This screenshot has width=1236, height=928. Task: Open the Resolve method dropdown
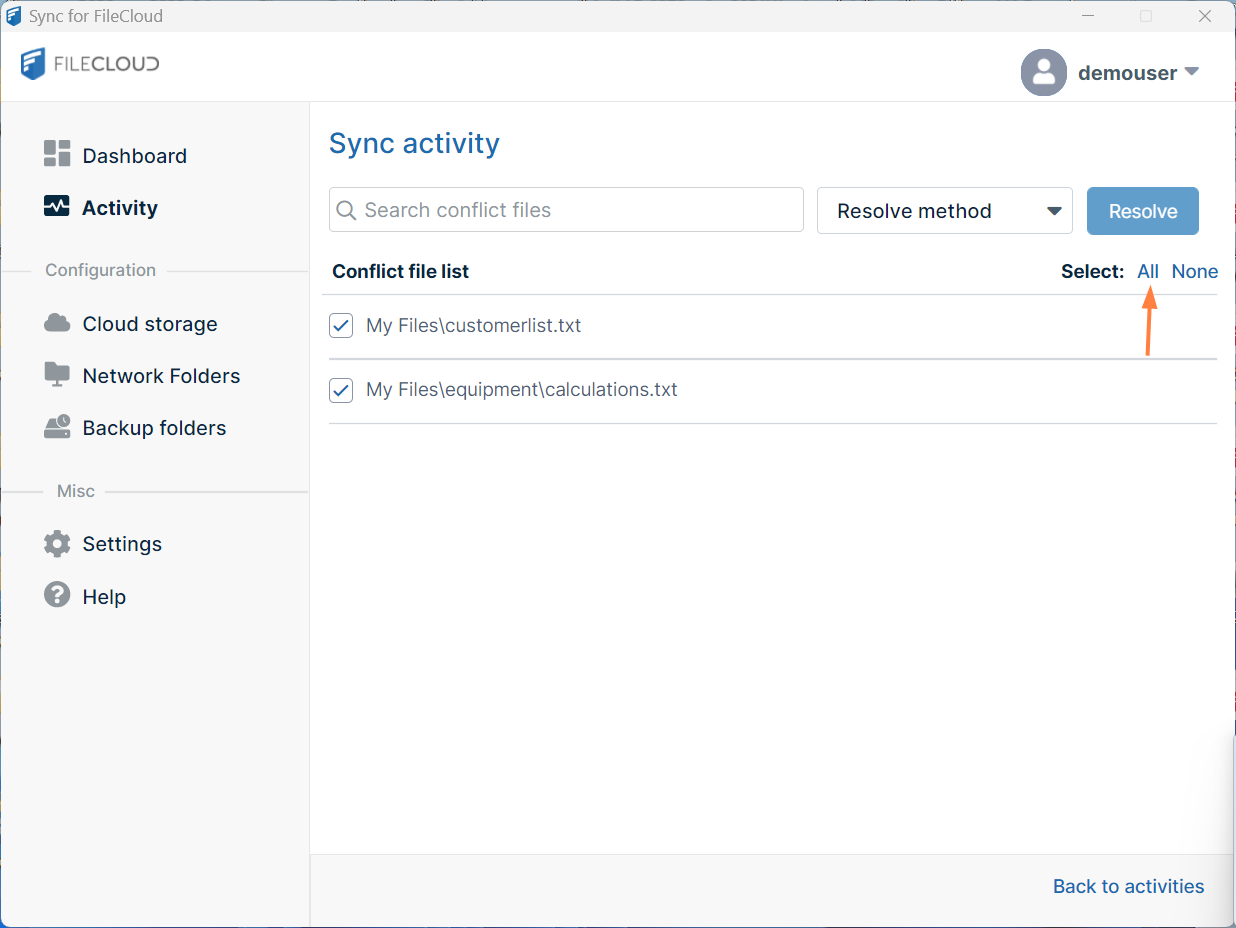(944, 211)
